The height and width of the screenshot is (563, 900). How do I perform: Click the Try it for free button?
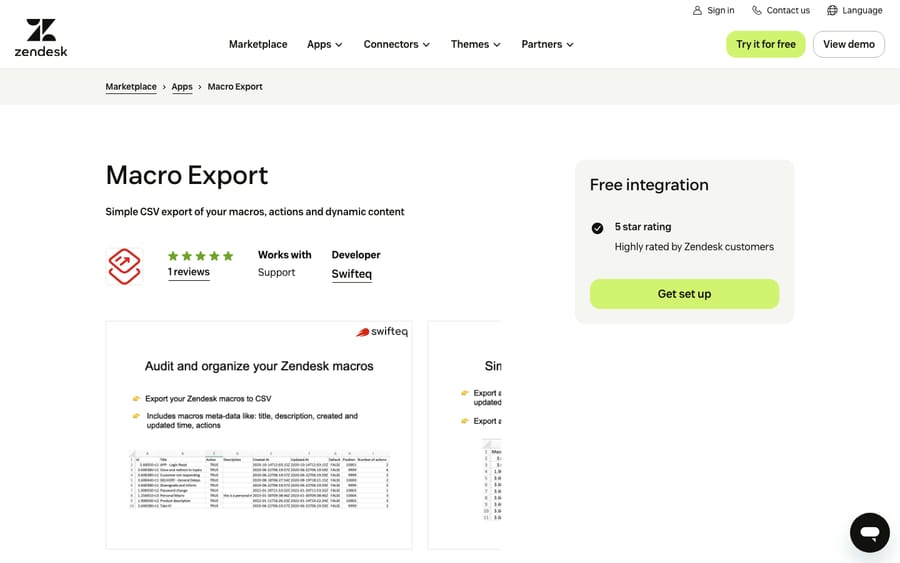(766, 44)
